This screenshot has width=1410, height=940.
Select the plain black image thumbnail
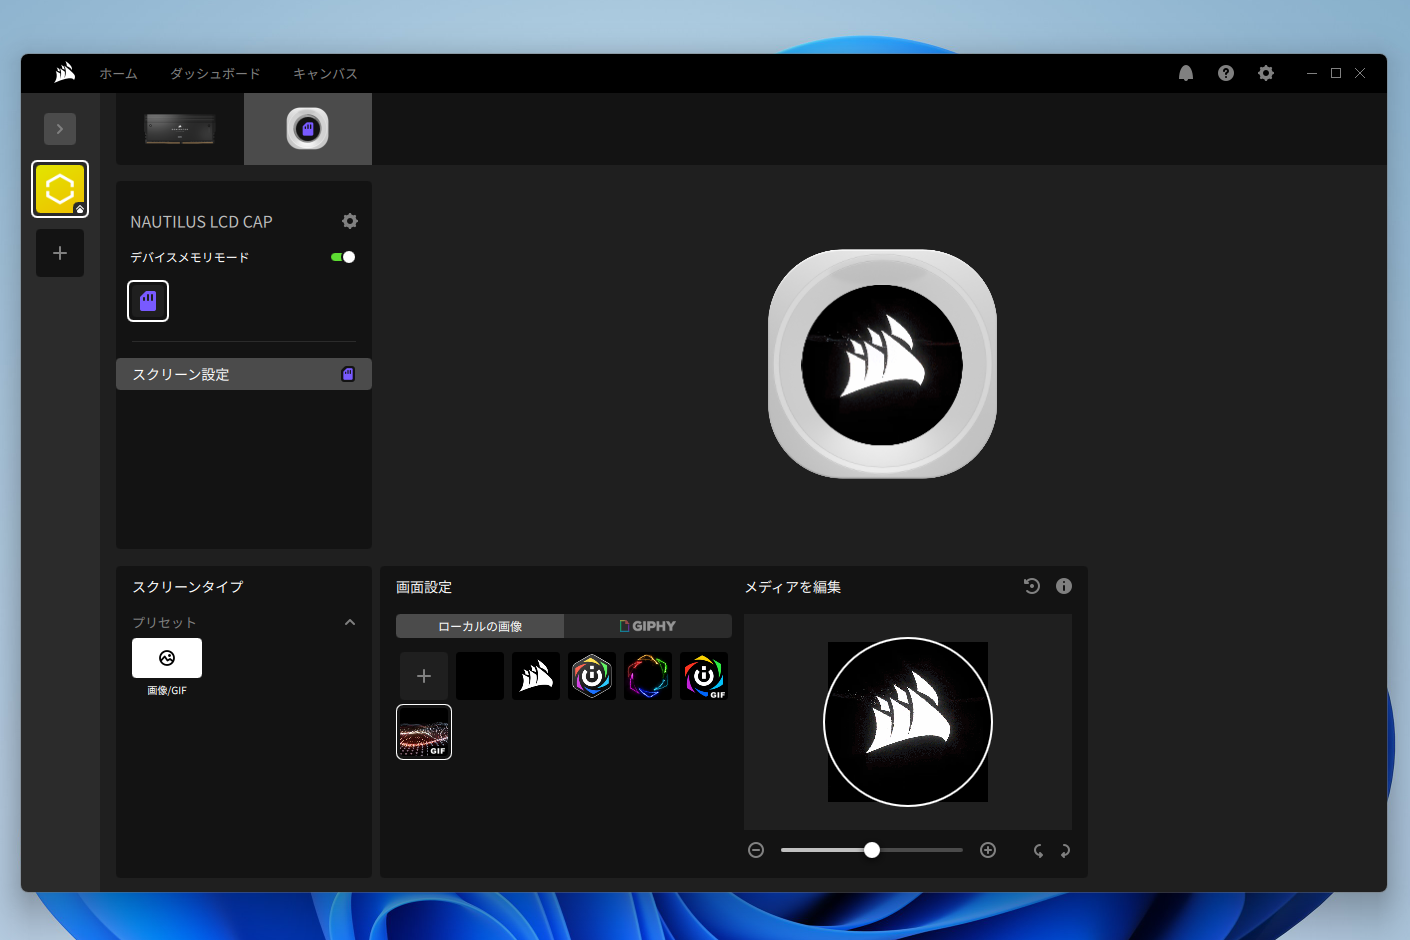coord(480,676)
